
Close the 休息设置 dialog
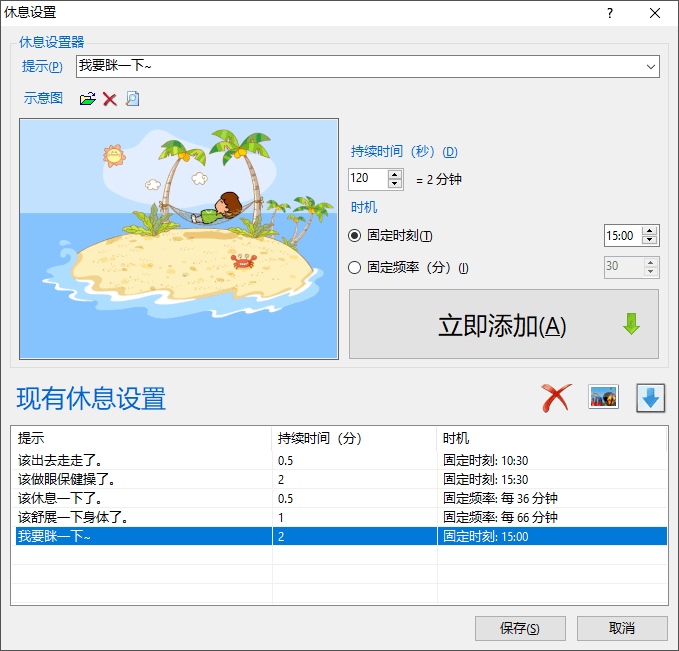655,13
